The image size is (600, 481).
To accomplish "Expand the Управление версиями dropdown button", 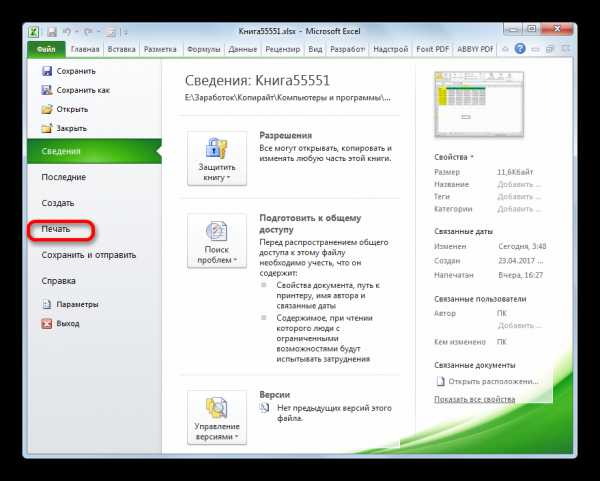I will pyautogui.click(x=217, y=417).
